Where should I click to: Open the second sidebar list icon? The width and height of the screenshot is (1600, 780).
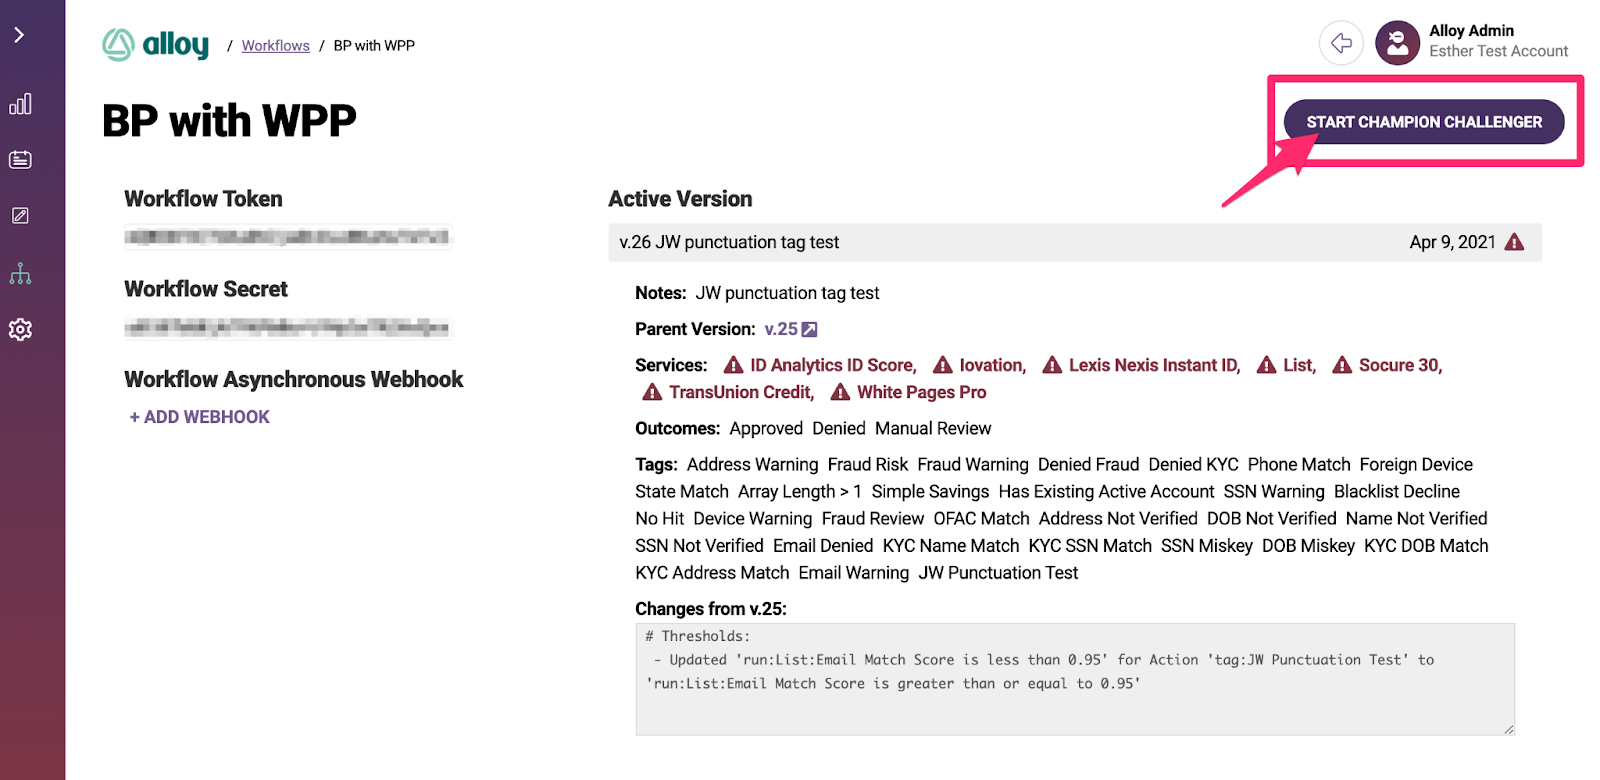[x=20, y=160]
